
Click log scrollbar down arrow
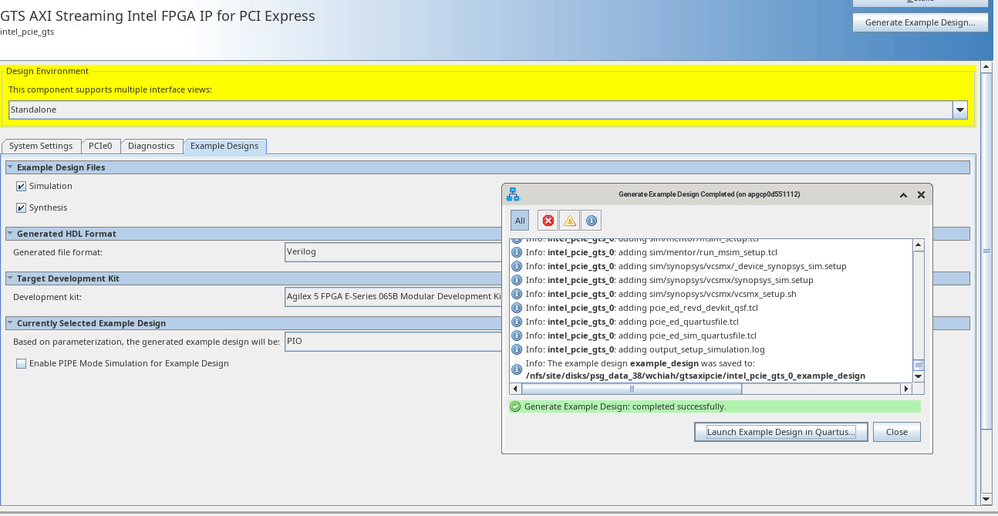point(918,377)
